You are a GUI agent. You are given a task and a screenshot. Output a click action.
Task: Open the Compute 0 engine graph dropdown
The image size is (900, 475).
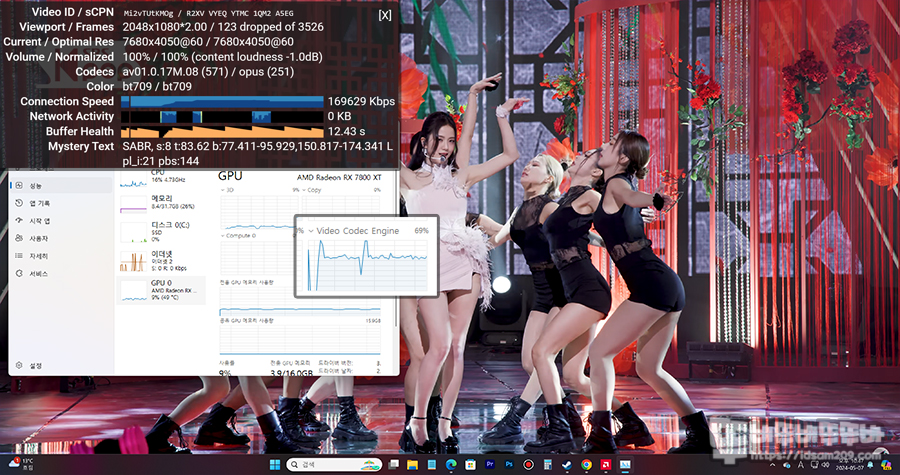[x=223, y=236]
